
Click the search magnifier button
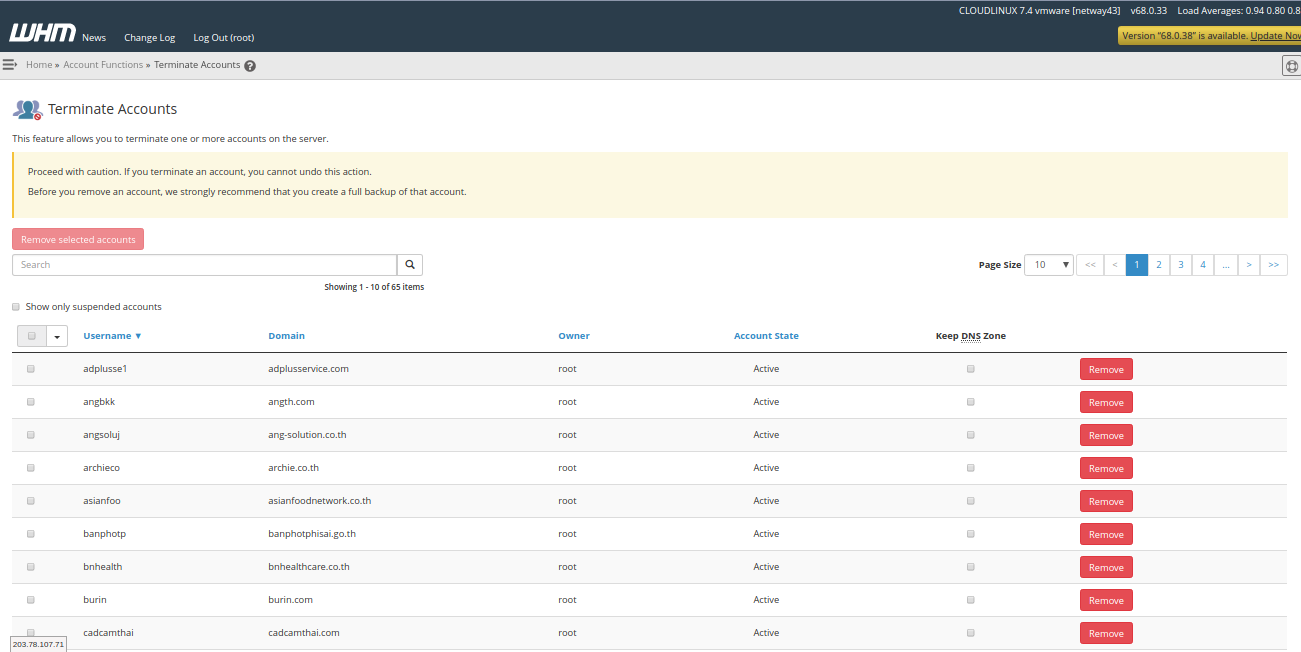coord(410,265)
